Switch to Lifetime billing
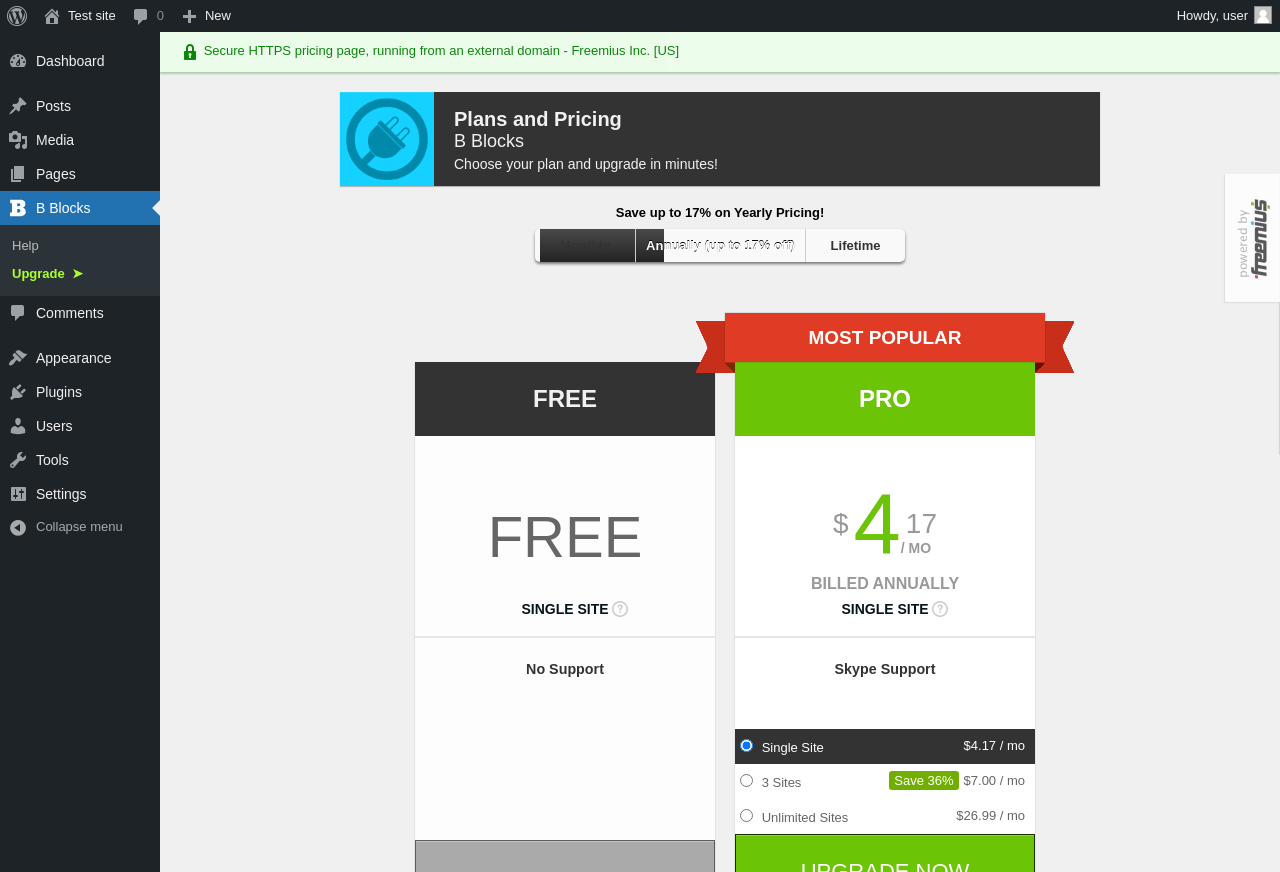The image size is (1280, 872). click(855, 246)
